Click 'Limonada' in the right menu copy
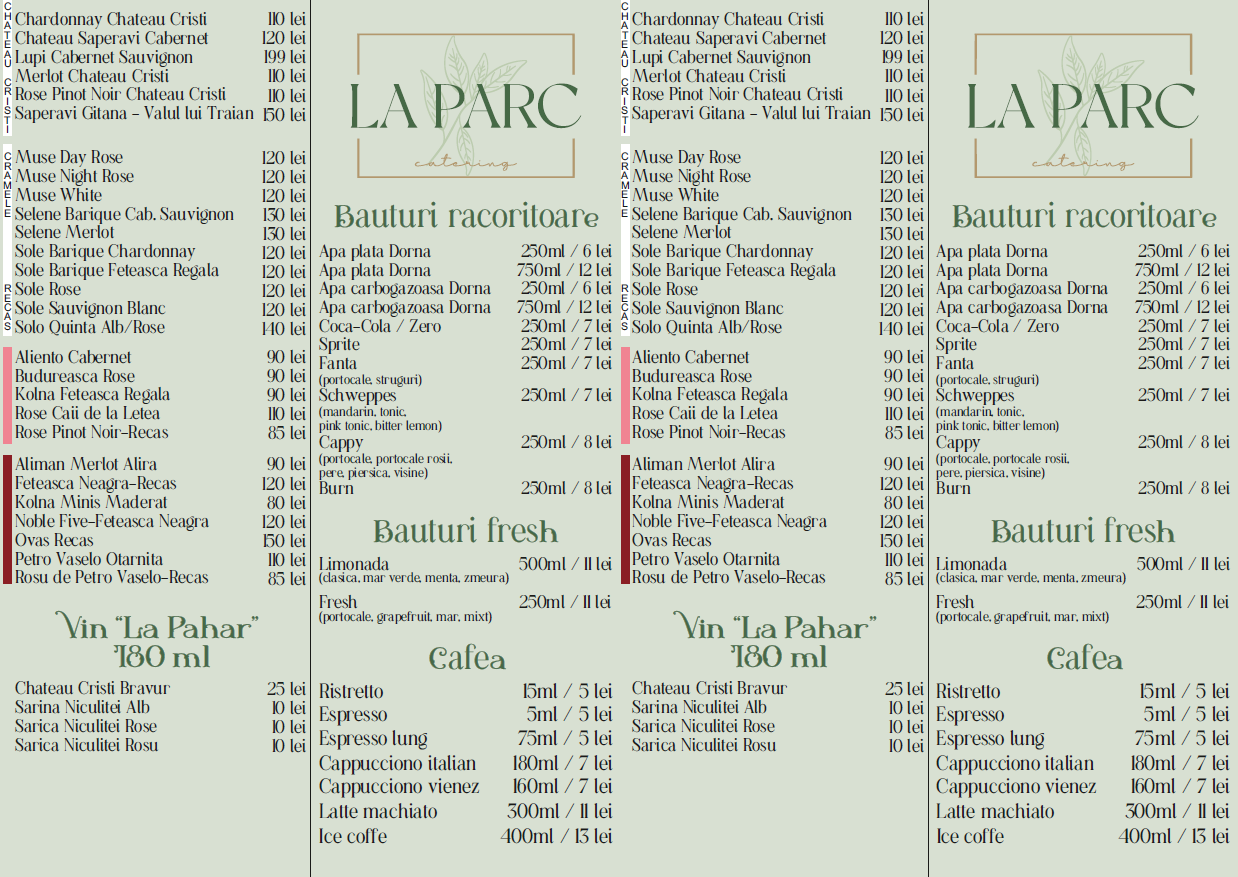1238x877 pixels. (x=971, y=564)
